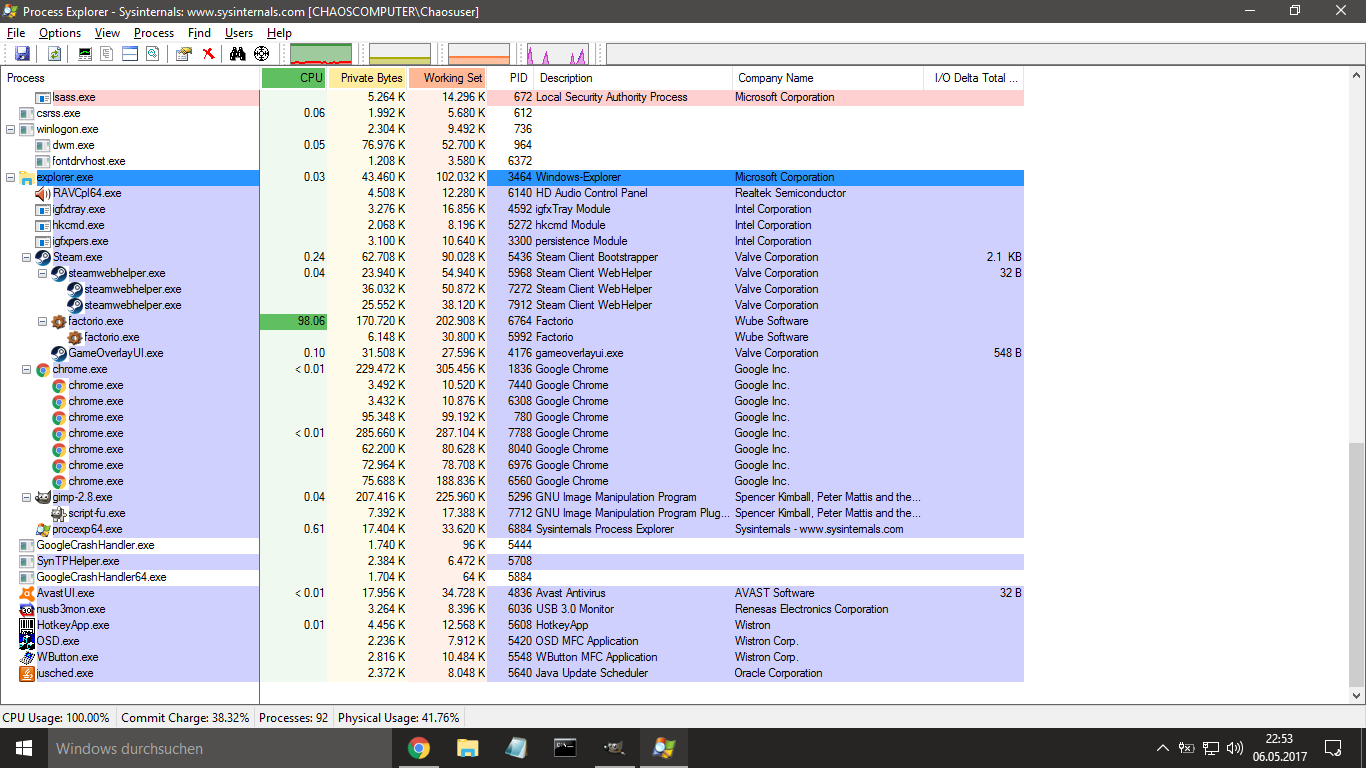Click the red X Kill Process icon
The image size is (1366, 768).
tap(208, 54)
